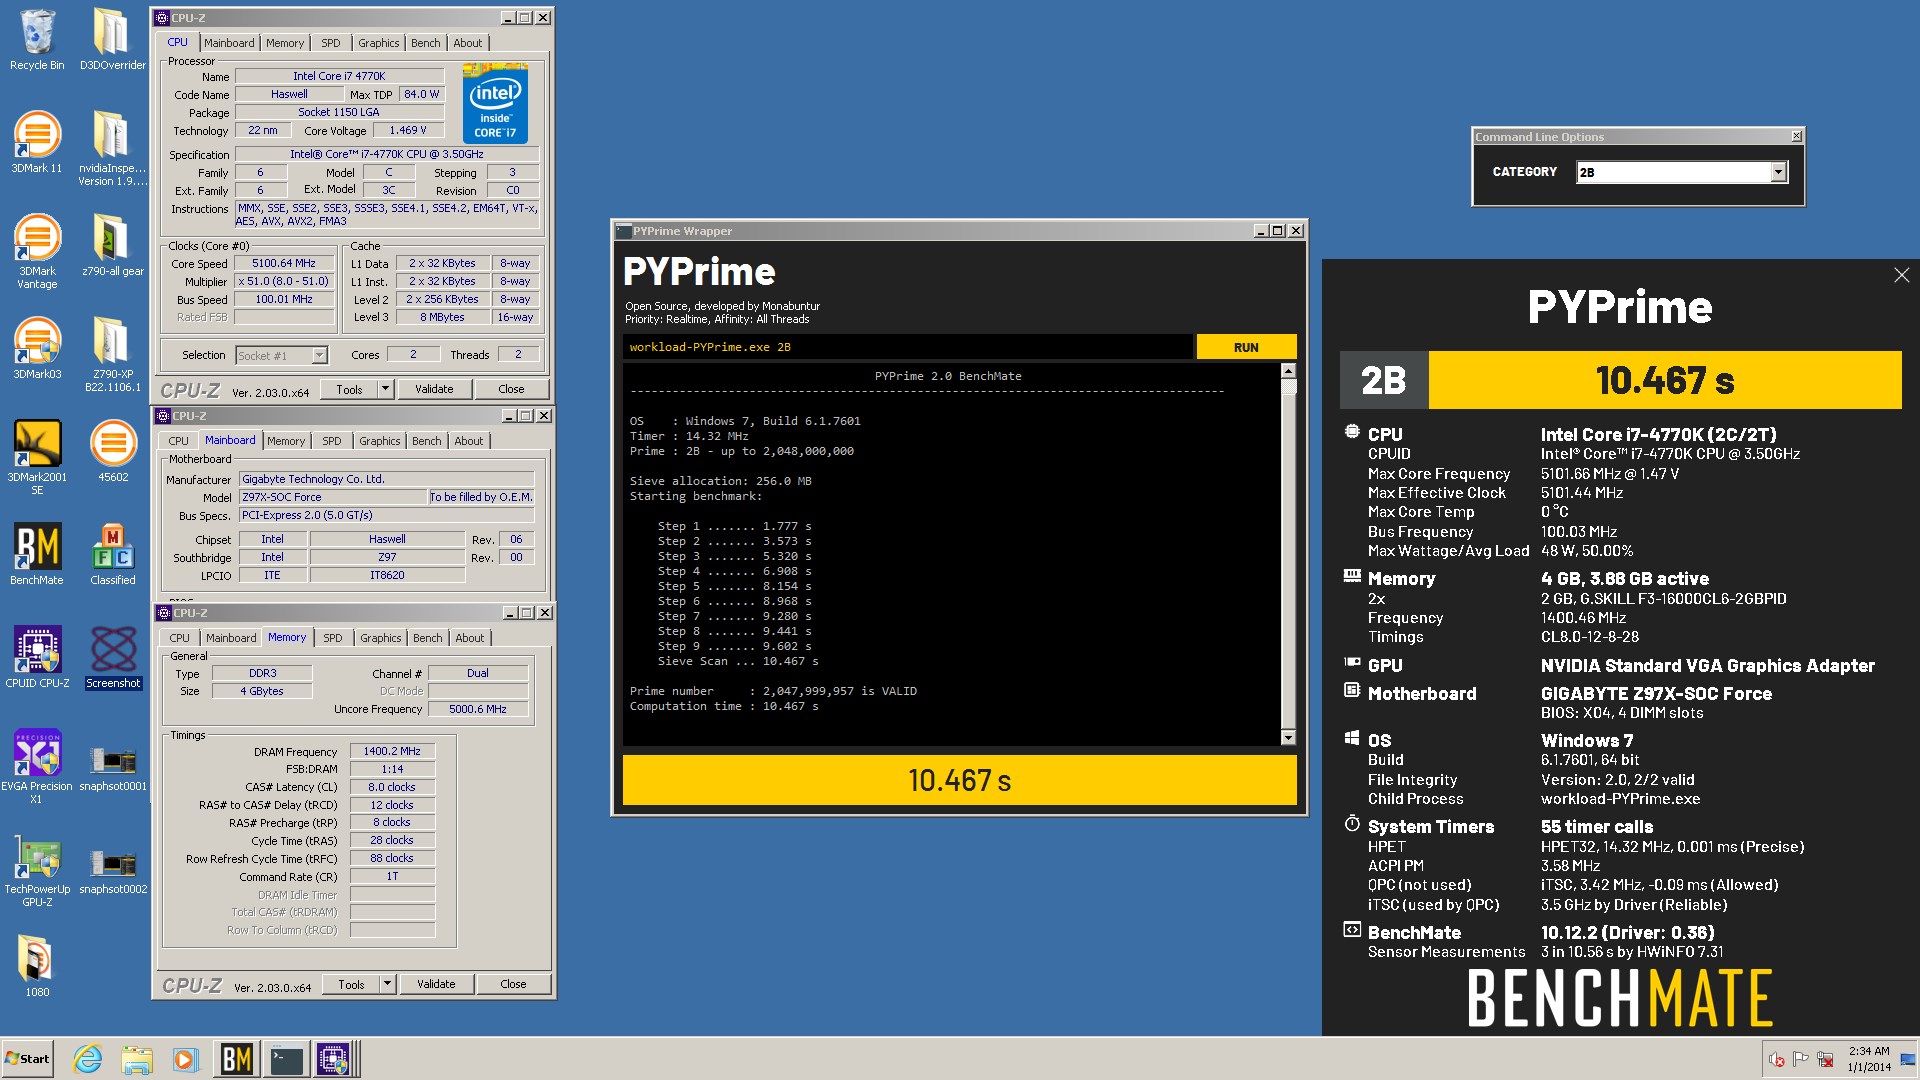Open the Classified desktop icon
Image resolution: width=1920 pixels, height=1080 pixels.
tap(113, 554)
